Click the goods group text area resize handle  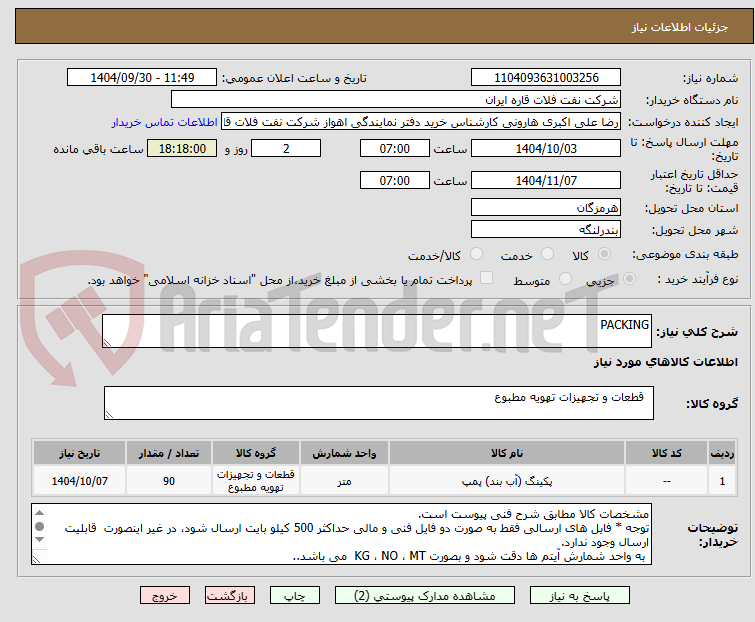pos(109,415)
